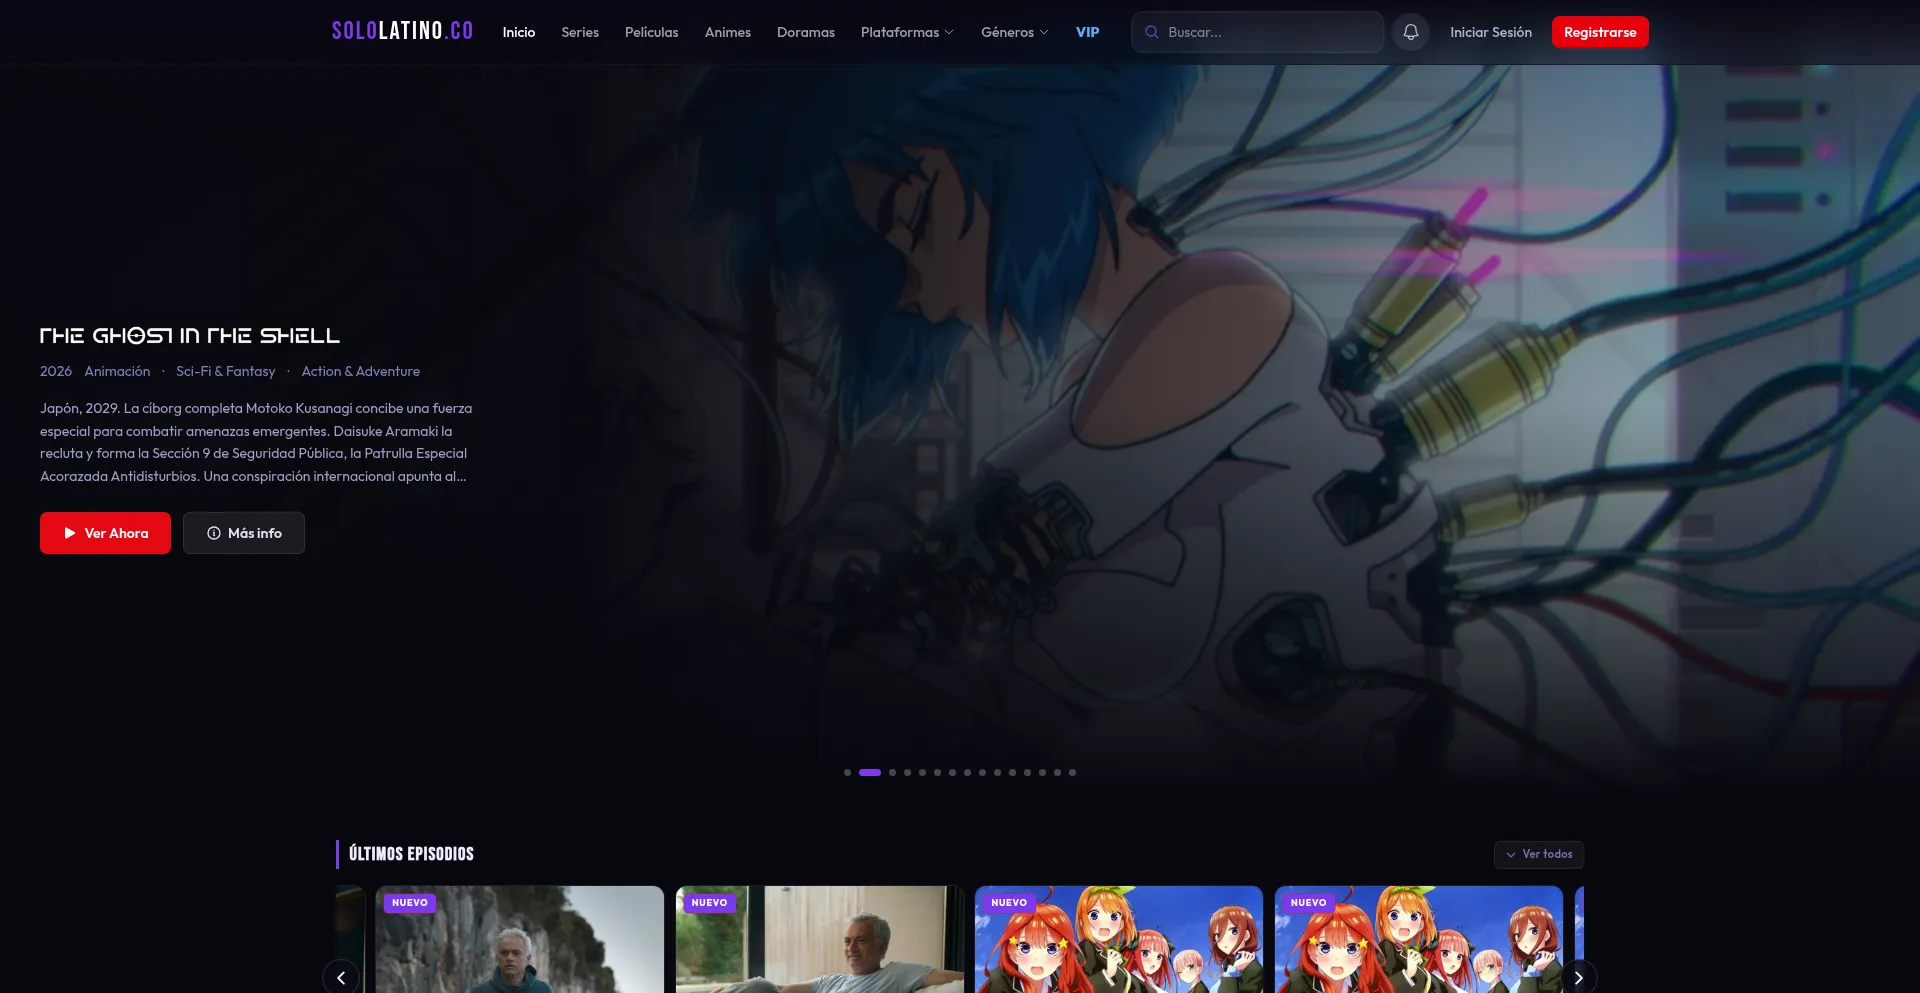Open the VIP page

click(x=1087, y=32)
